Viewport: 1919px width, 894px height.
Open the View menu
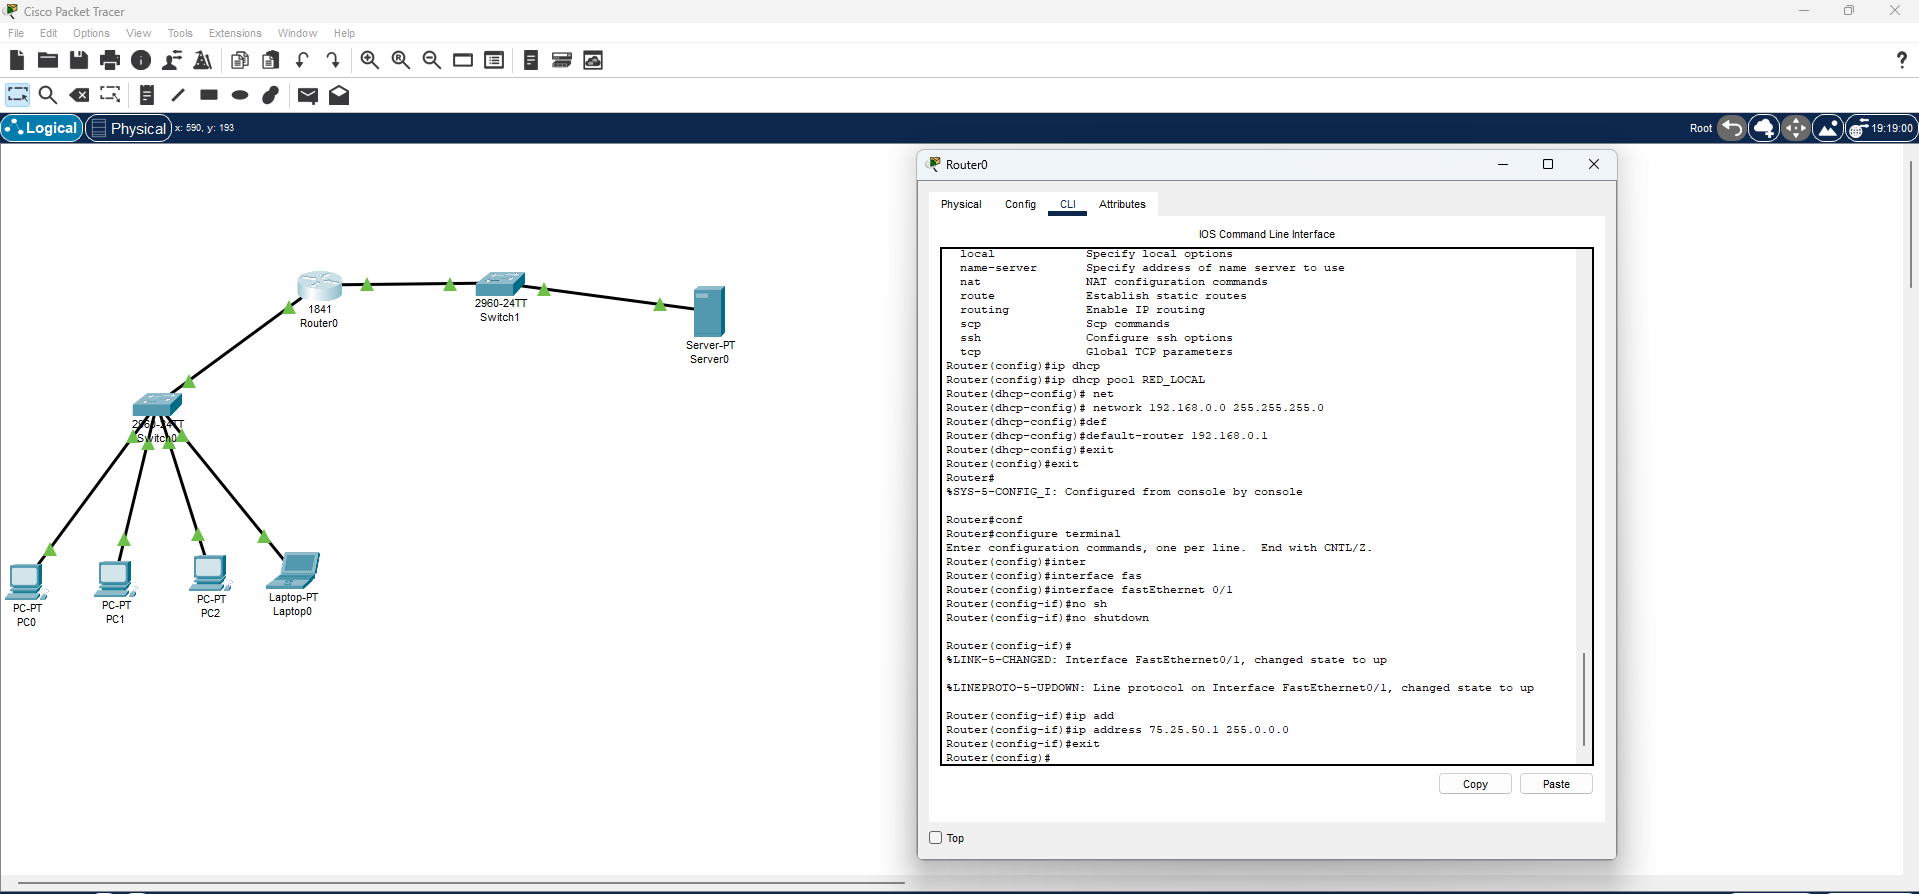(x=138, y=33)
